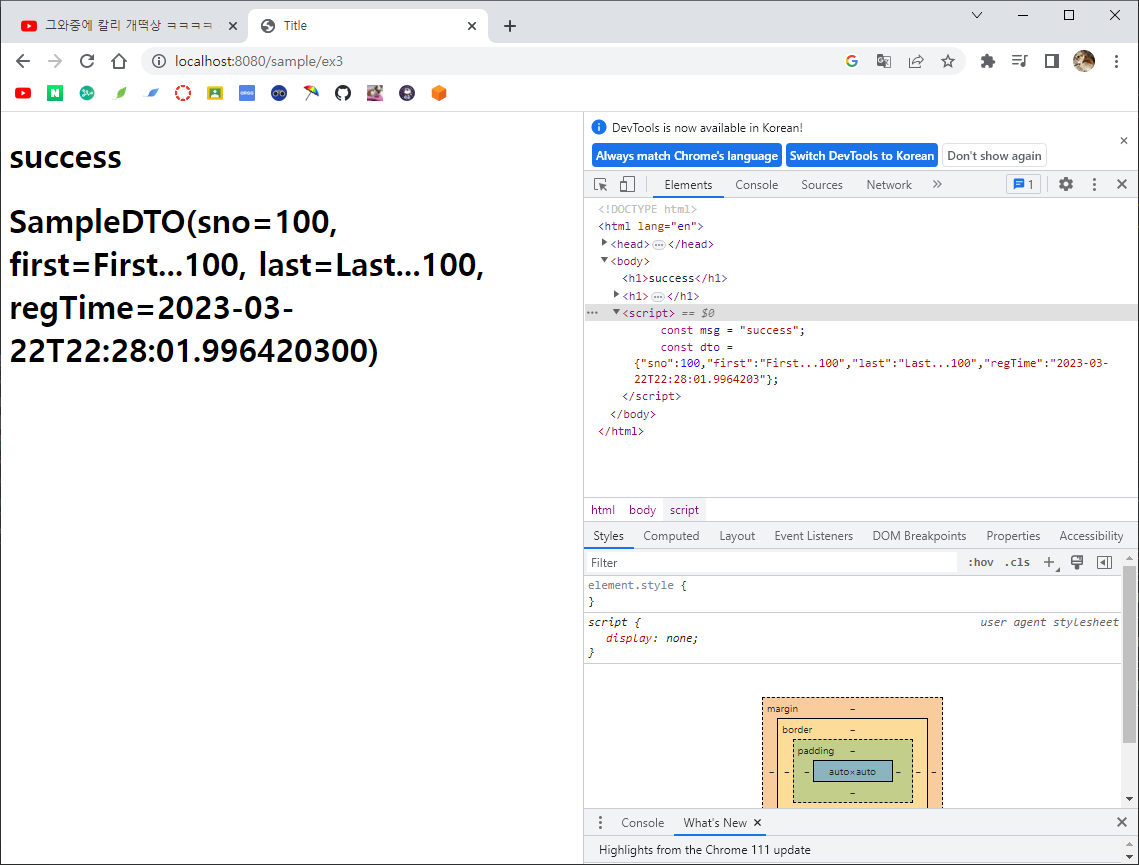This screenshot has height=865, width=1139.
Task: Click Always match Chrome's language
Action: click(686, 155)
